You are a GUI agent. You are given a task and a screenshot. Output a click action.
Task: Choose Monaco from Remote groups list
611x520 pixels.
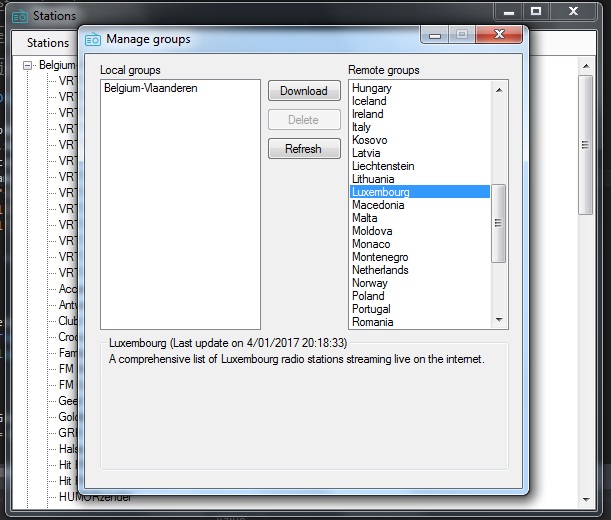point(371,244)
